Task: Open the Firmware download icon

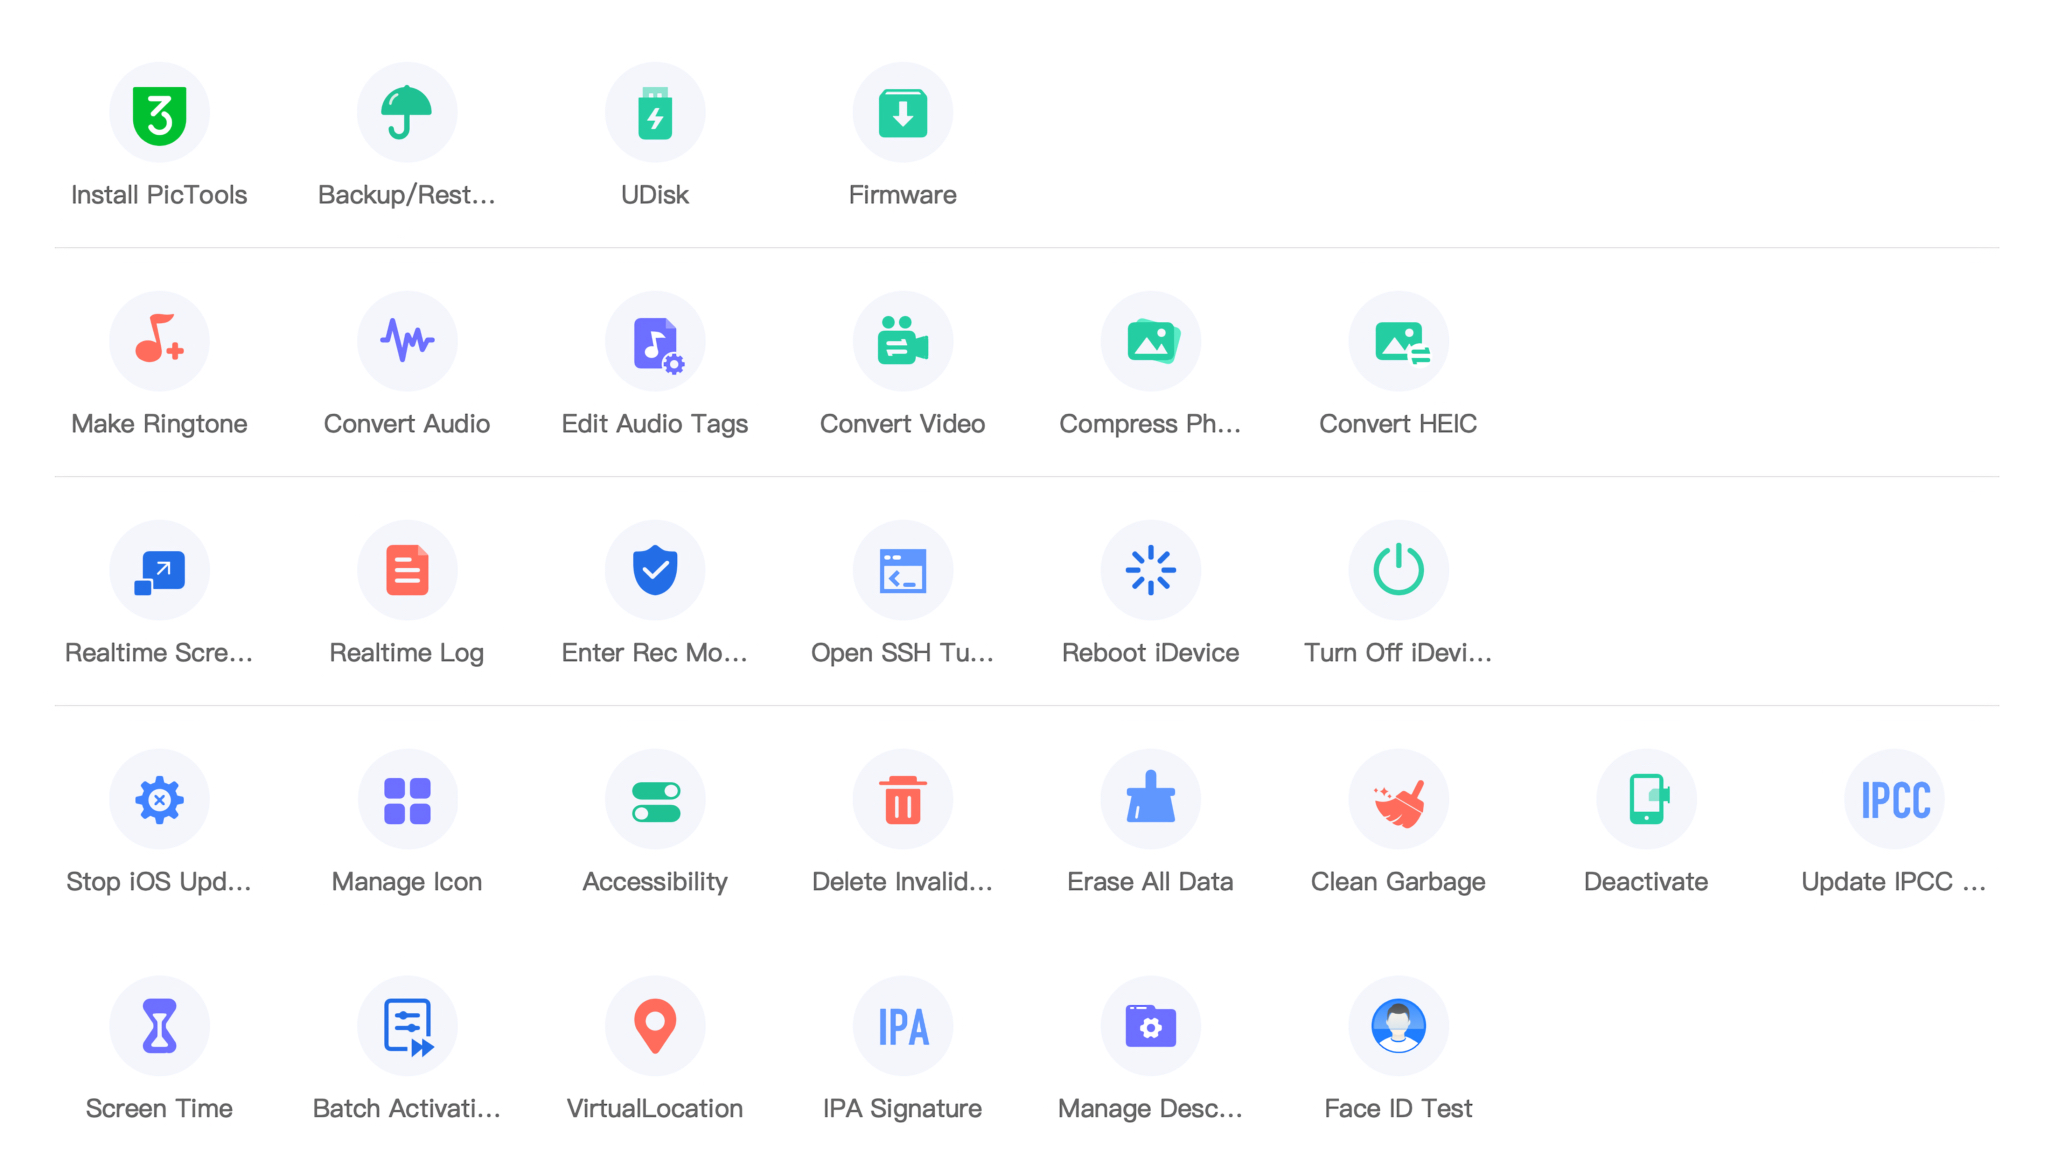Action: pyautogui.click(x=903, y=113)
